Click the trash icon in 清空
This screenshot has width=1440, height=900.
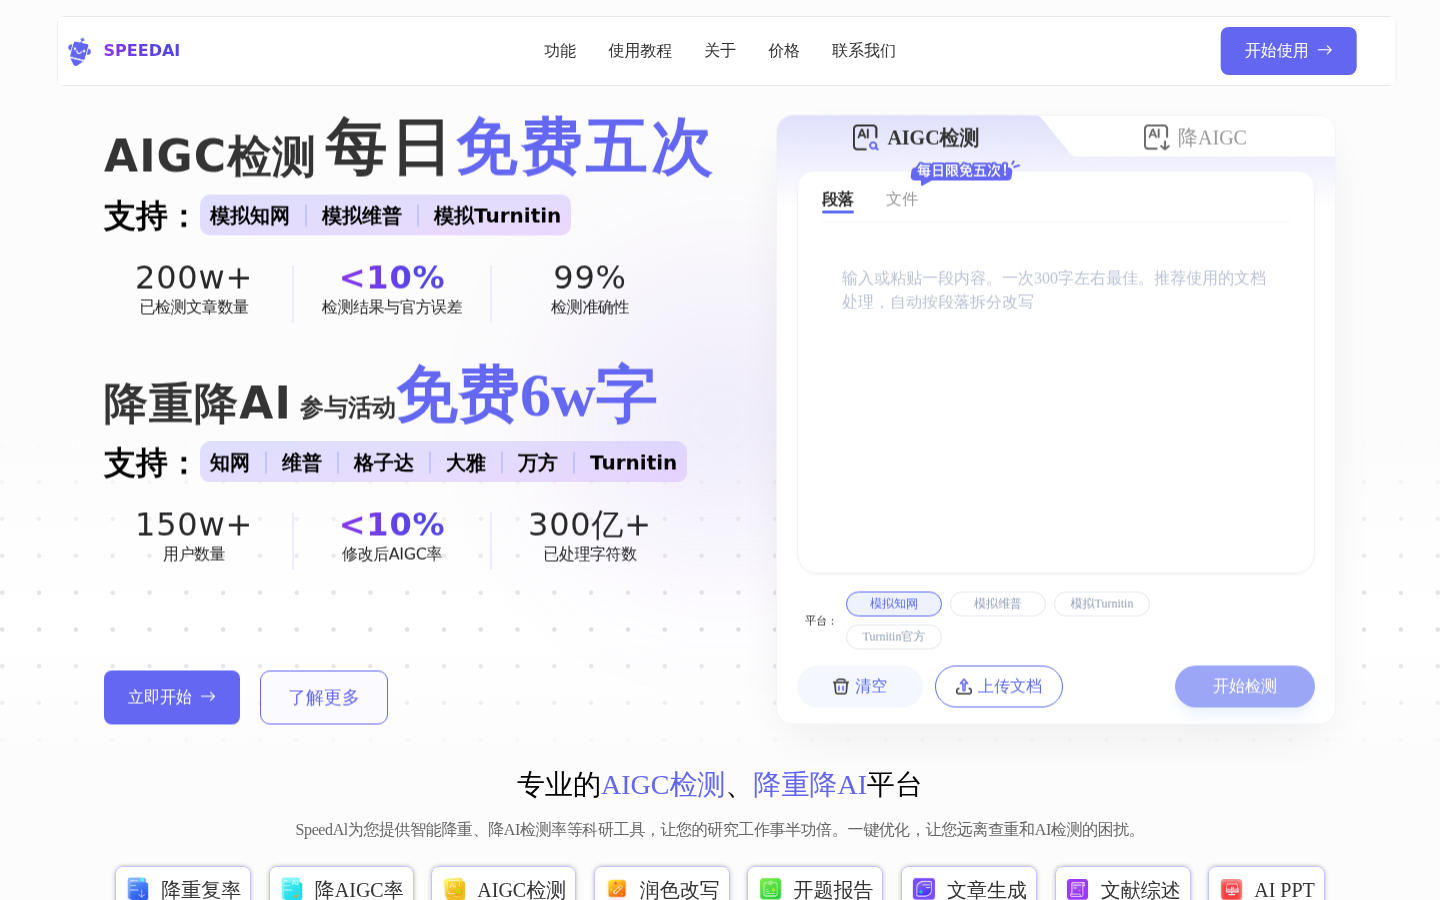click(x=841, y=687)
